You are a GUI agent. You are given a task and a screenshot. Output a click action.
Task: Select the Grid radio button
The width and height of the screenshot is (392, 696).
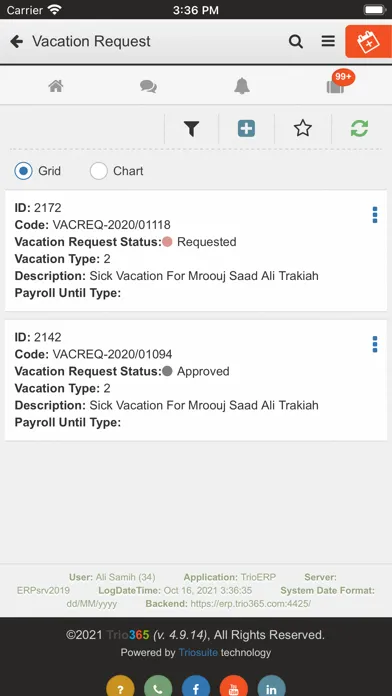point(24,171)
